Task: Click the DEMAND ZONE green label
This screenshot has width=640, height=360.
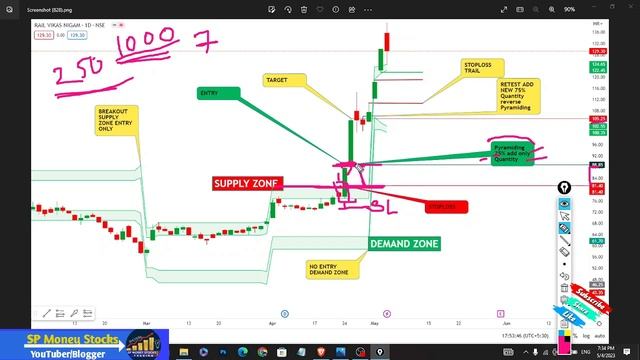Action: pos(404,244)
